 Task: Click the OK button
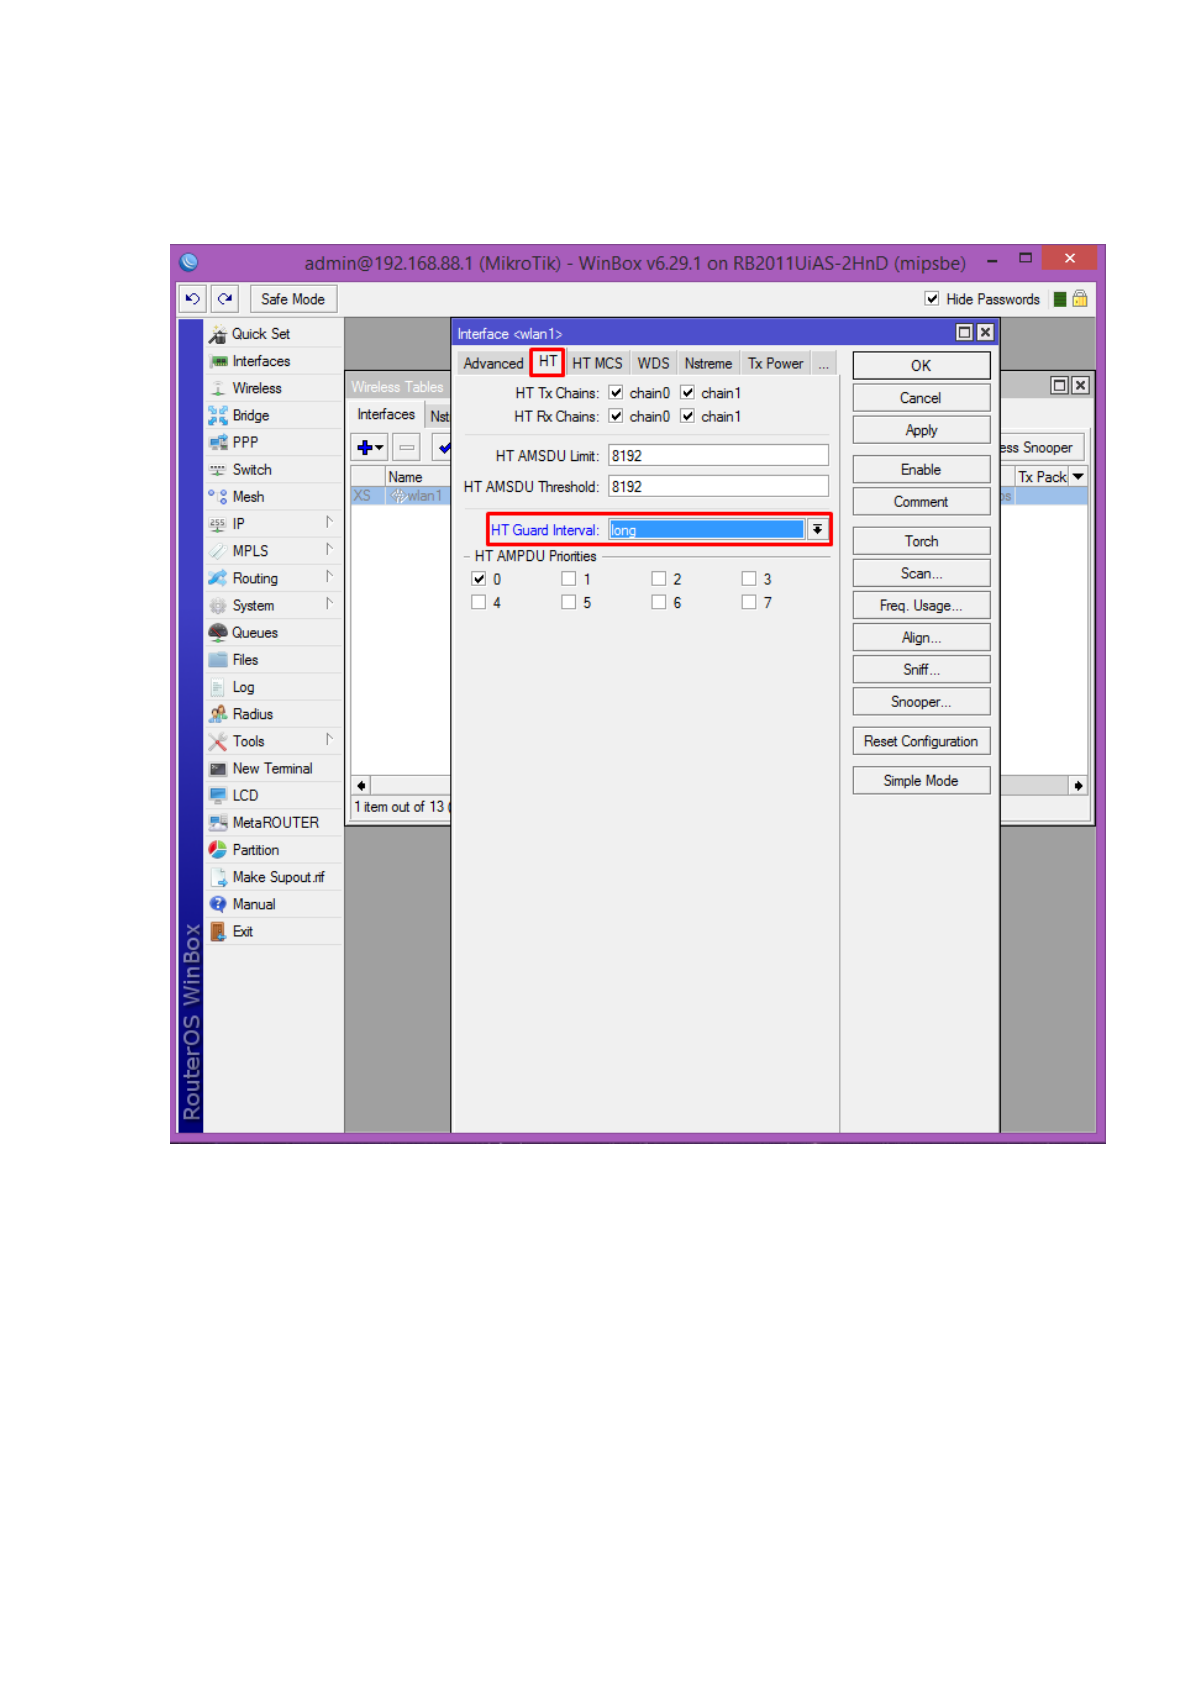coord(921,365)
